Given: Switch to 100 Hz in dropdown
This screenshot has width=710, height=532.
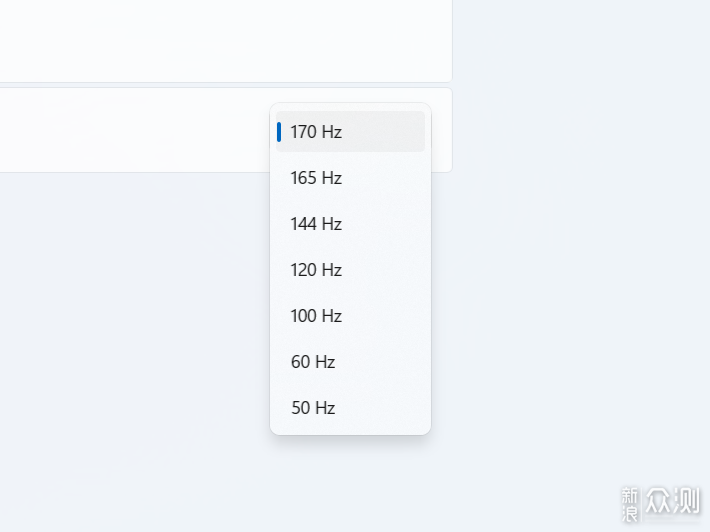Looking at the screenshot, I should (x=350, y=316).
